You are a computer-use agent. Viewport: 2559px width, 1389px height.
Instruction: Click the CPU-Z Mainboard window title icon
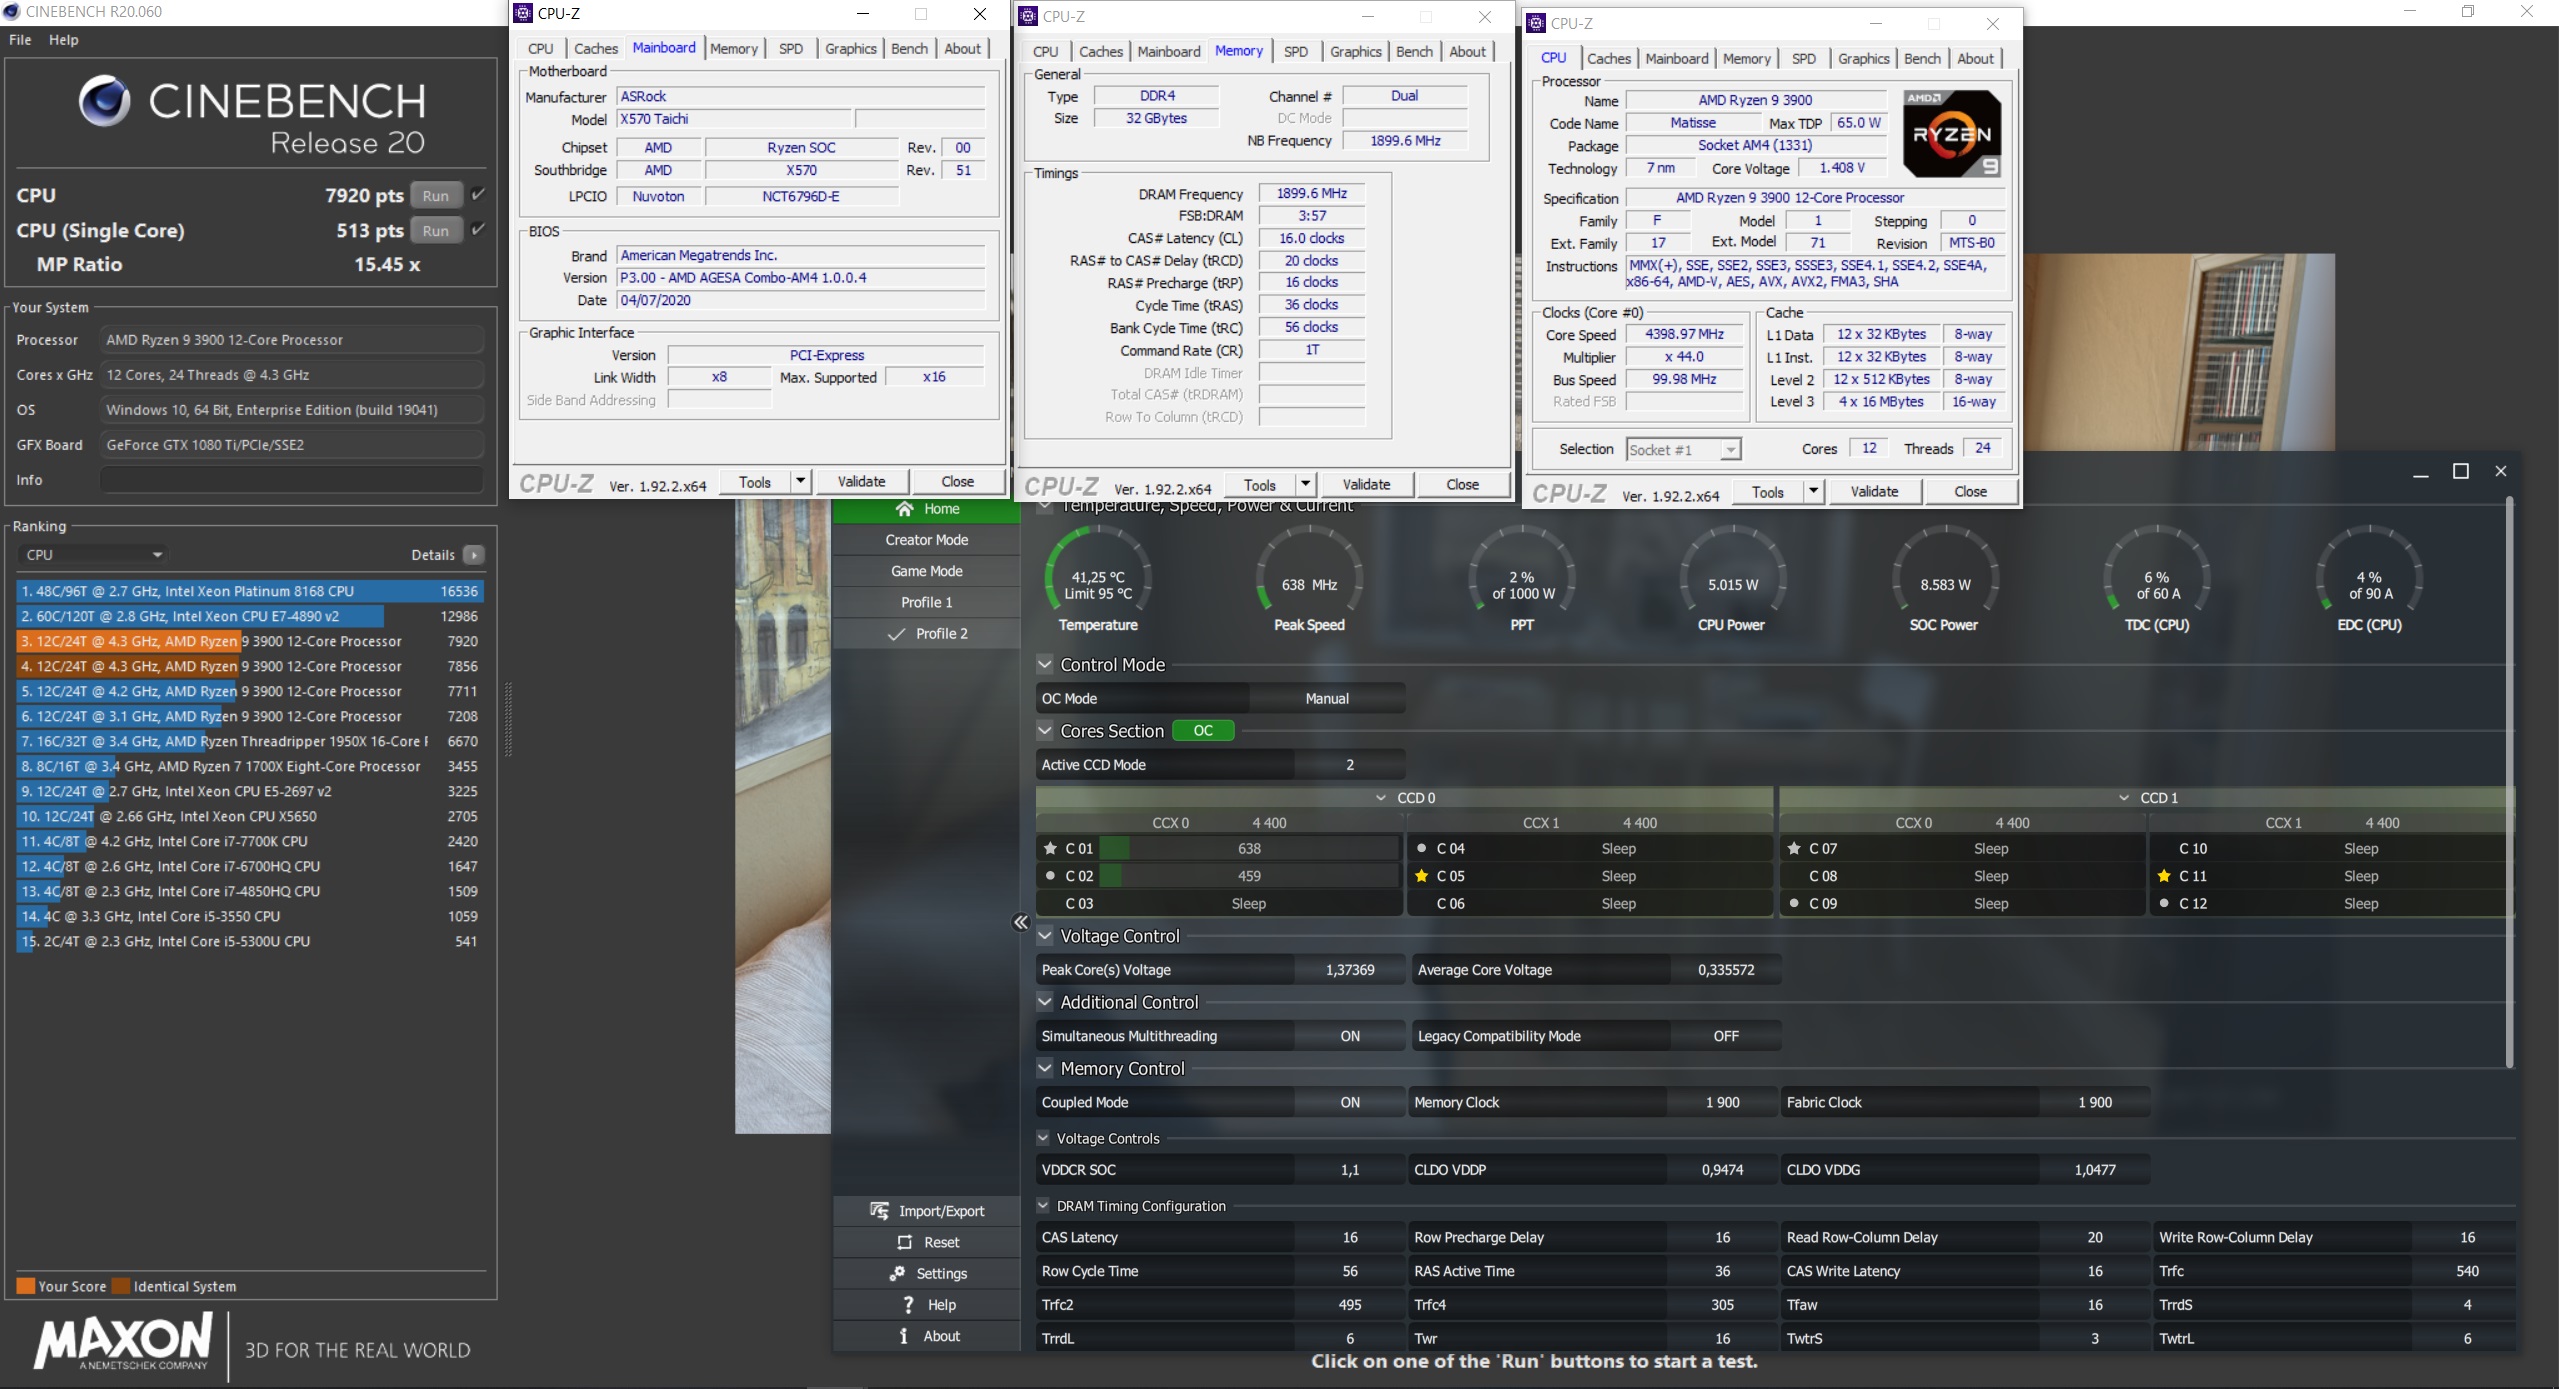(x=523, y=13)
